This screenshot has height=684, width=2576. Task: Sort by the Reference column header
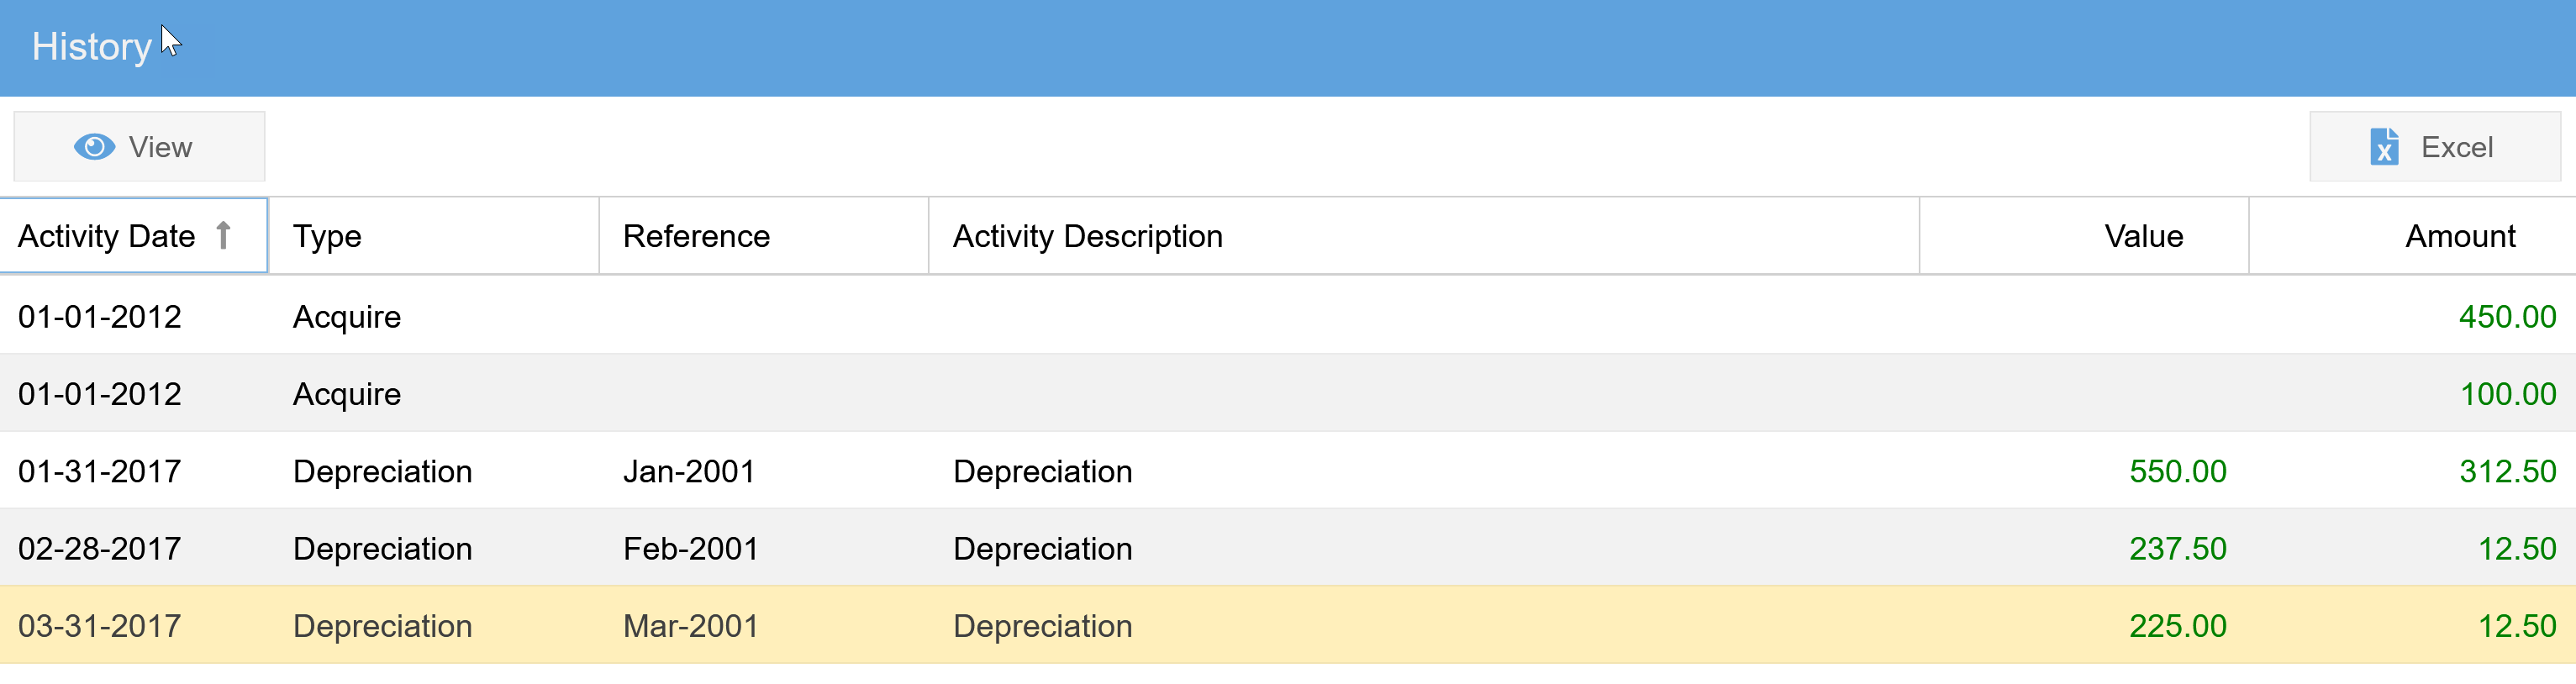(x=696, y=236)
